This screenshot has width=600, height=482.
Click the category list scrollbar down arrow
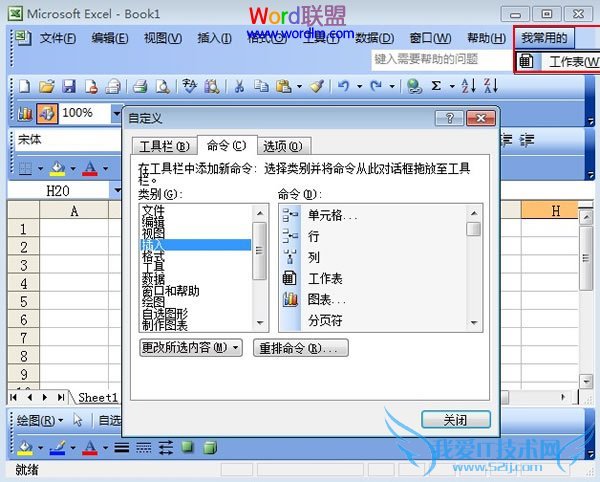pos(260,323)
